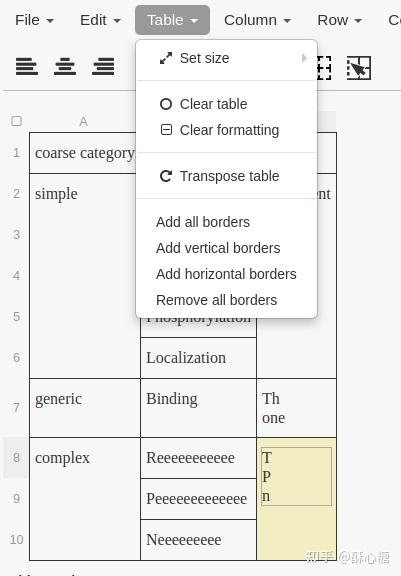
Task: Click the align center icon
Action: [x=65, y=67]
